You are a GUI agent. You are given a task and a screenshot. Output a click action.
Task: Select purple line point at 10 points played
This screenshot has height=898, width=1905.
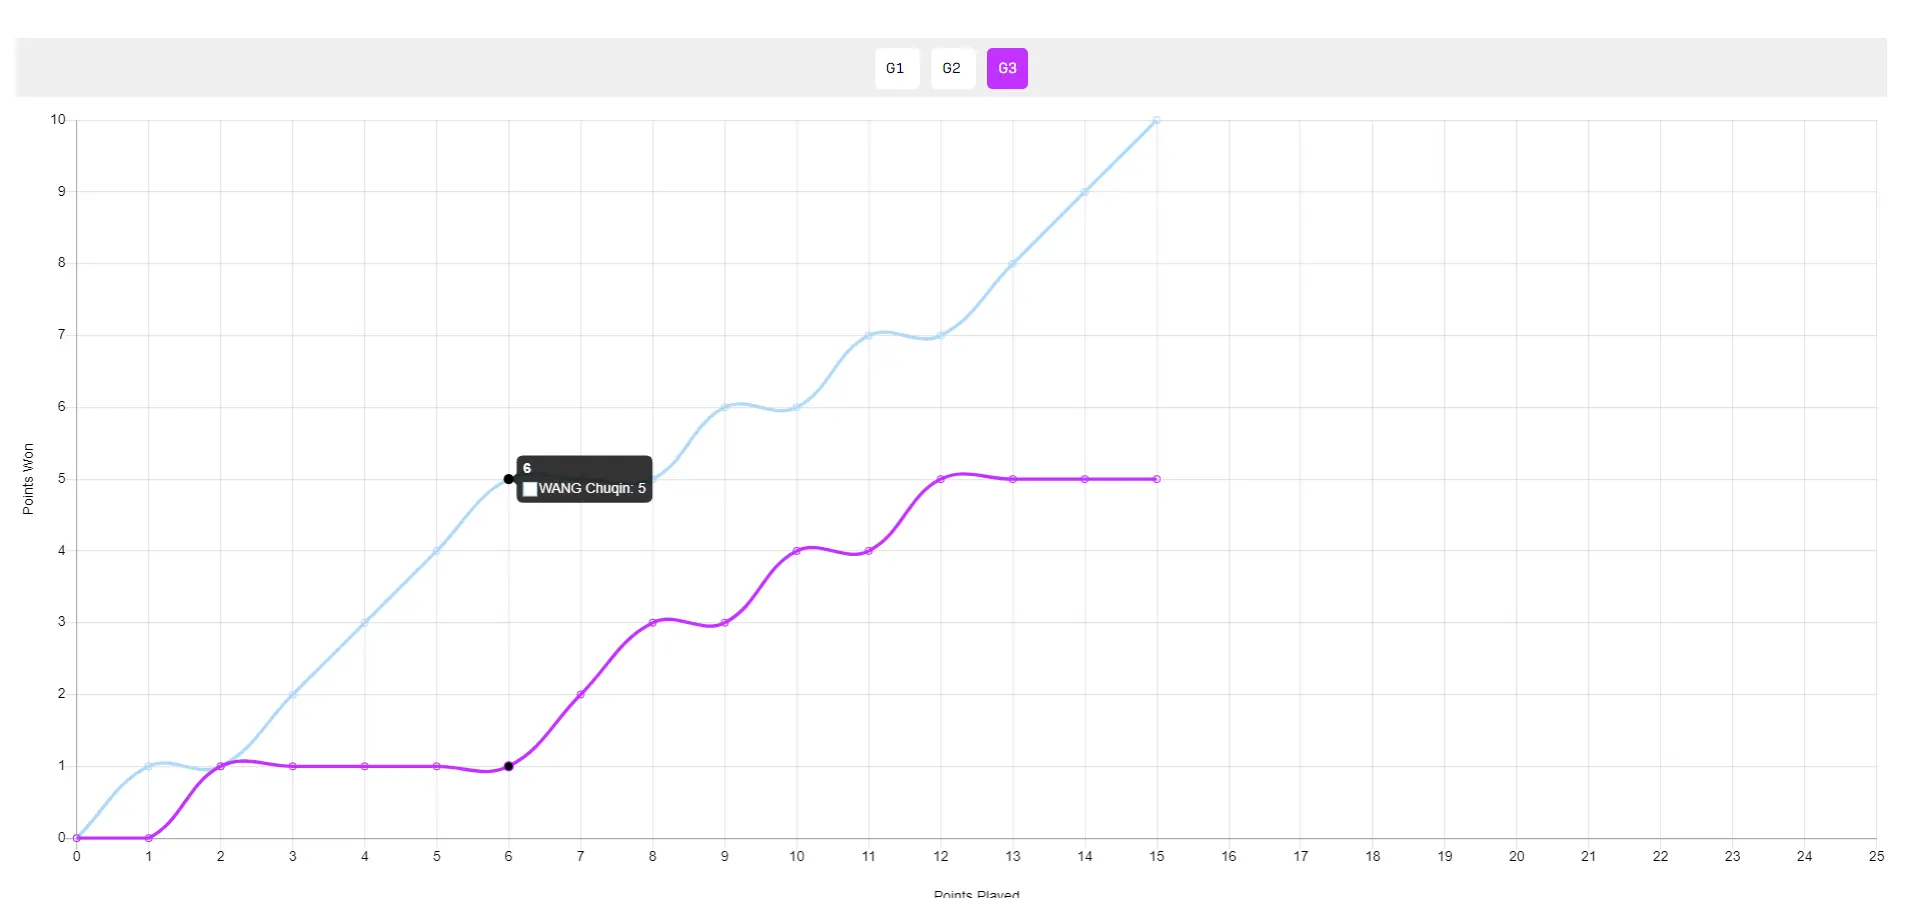coord(797,551)
